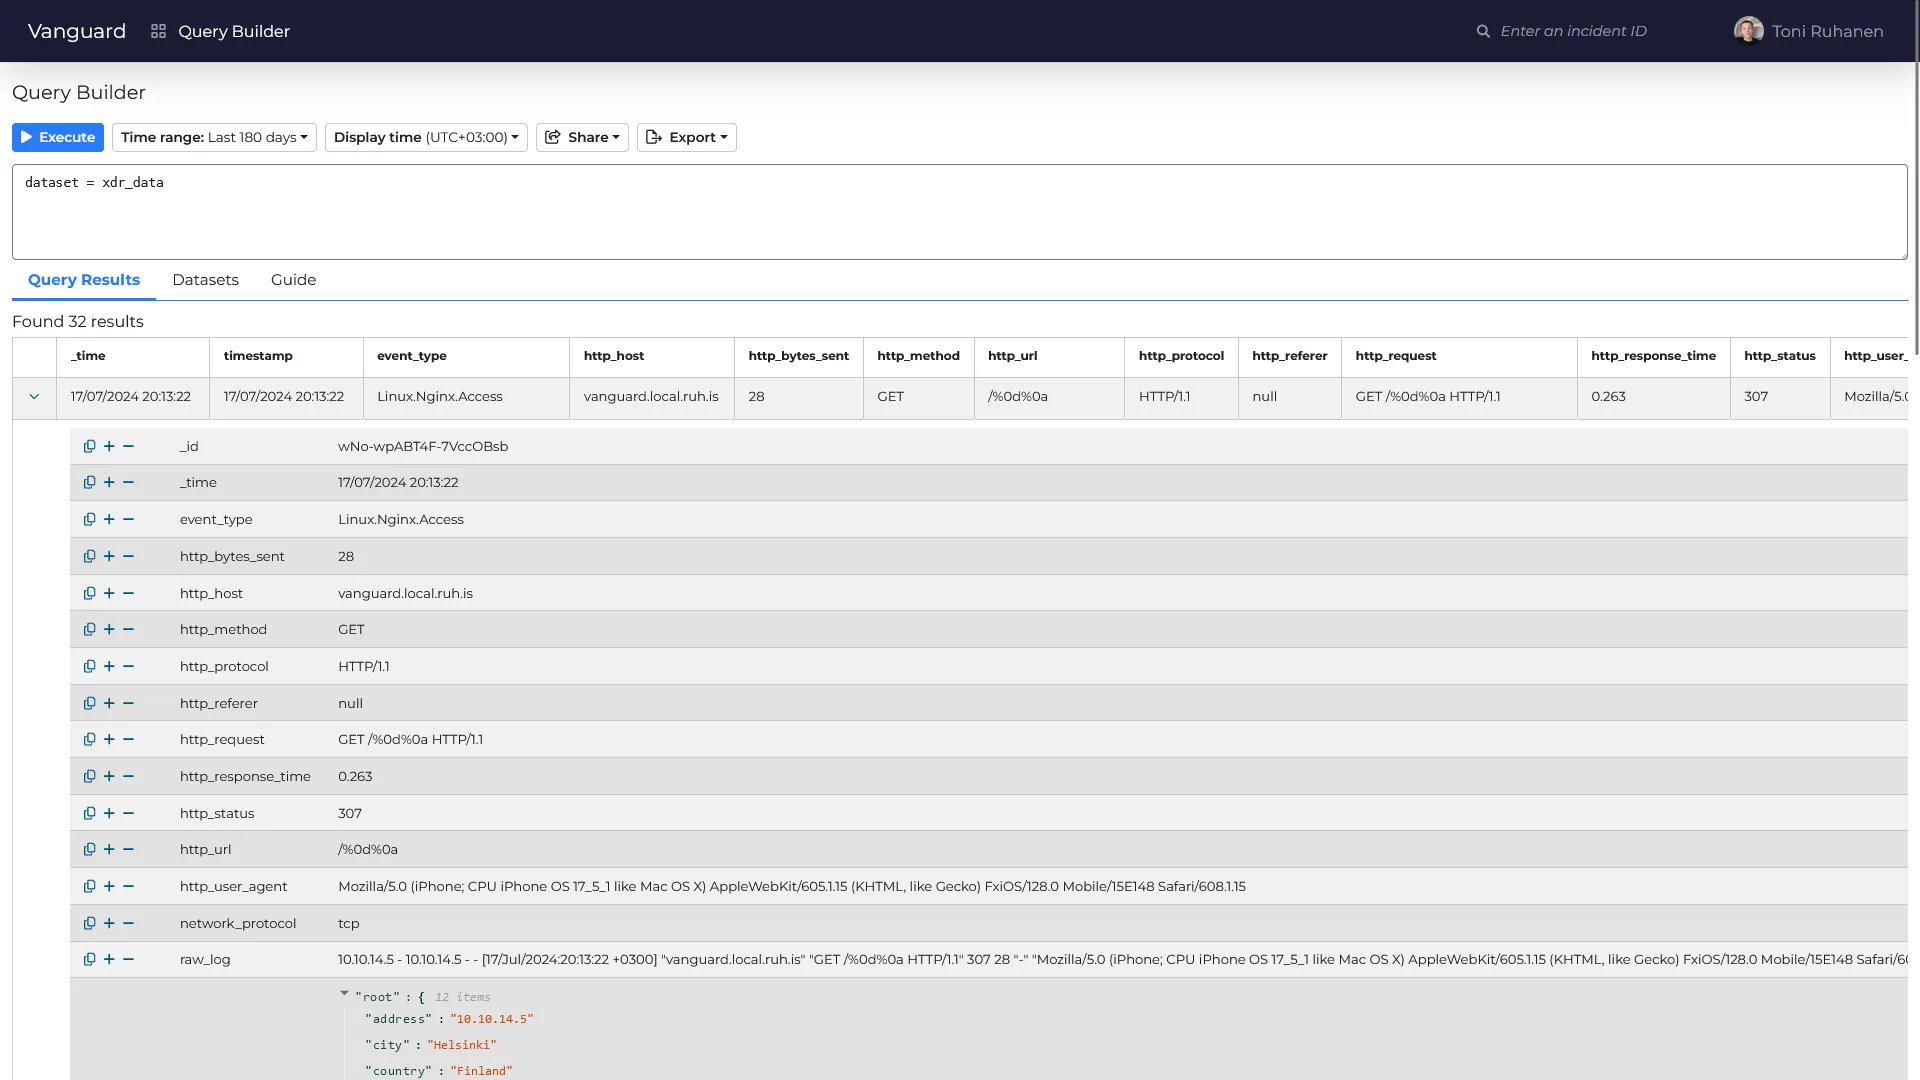Open the Export menu options

[x=686, y=137]
